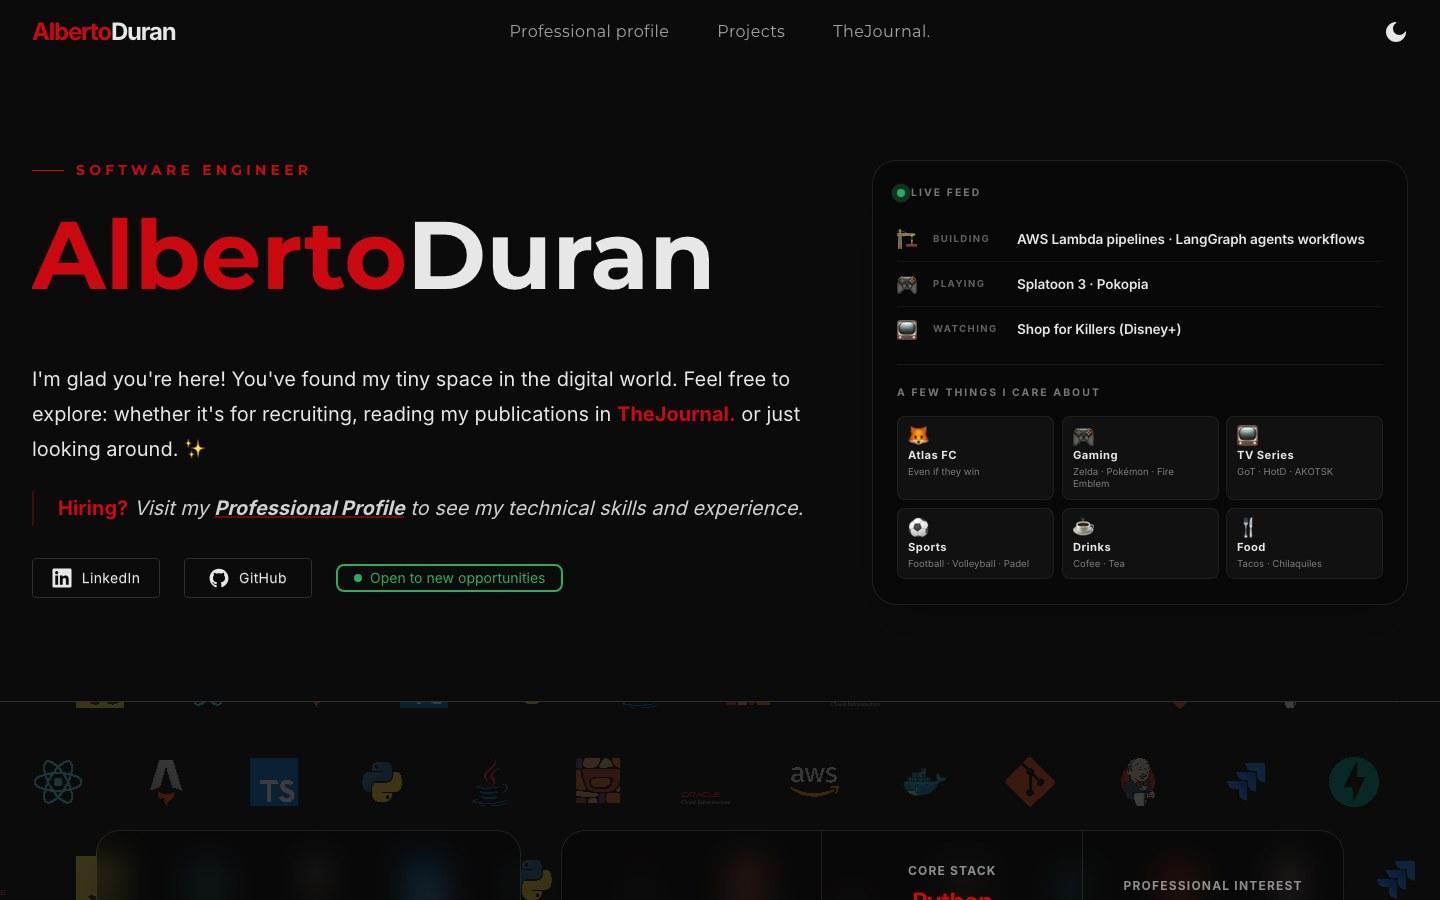Click the Food fork and knife icon
The image size is (1440, 900).
[x=1247, y=527]
